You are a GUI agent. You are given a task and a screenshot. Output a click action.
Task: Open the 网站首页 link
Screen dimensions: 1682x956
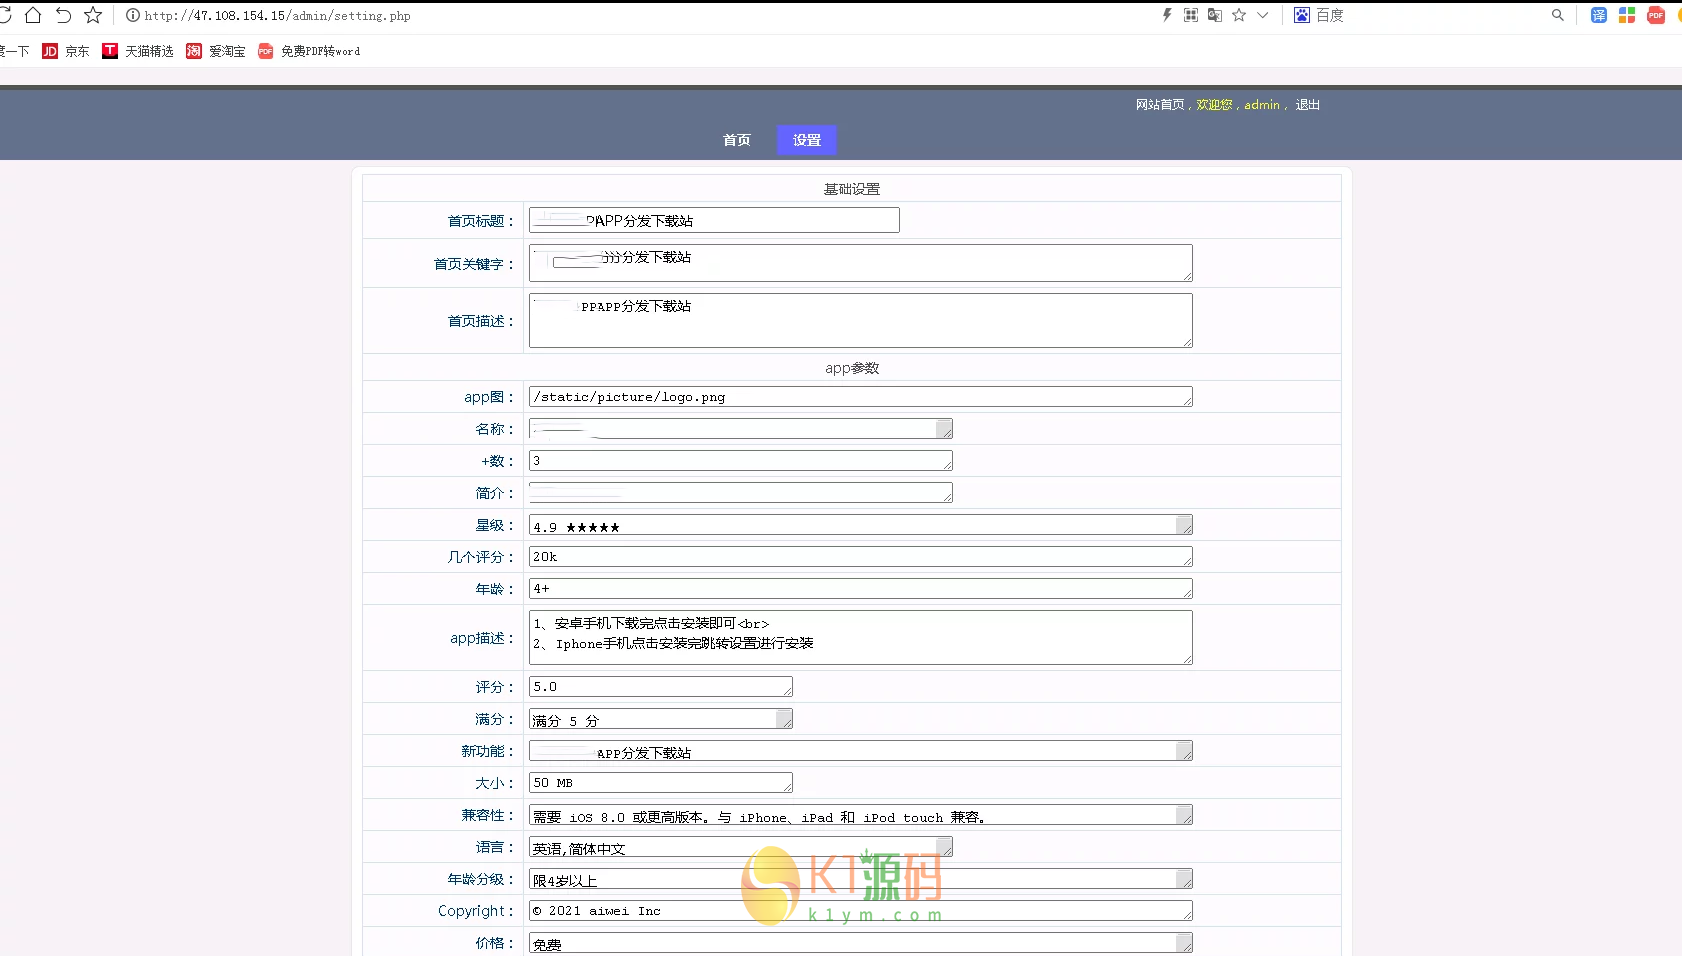click(1159, 105)
